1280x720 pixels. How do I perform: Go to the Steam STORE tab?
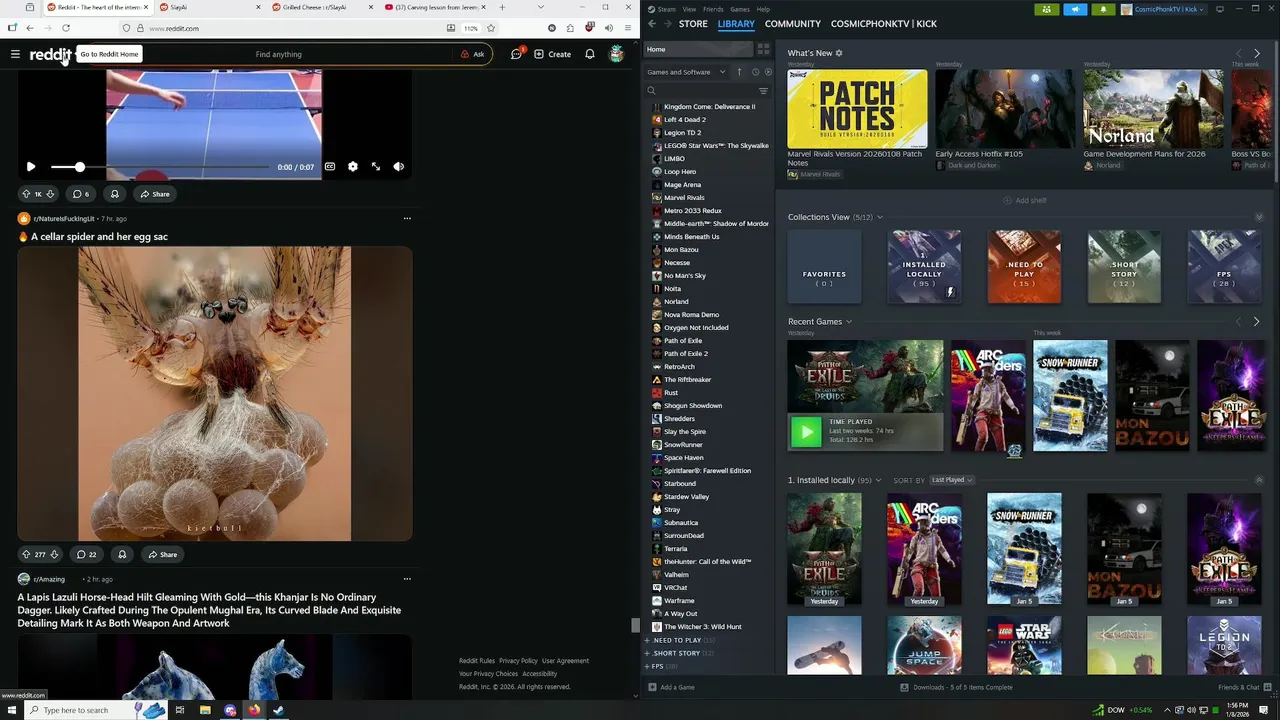point(693,23)
